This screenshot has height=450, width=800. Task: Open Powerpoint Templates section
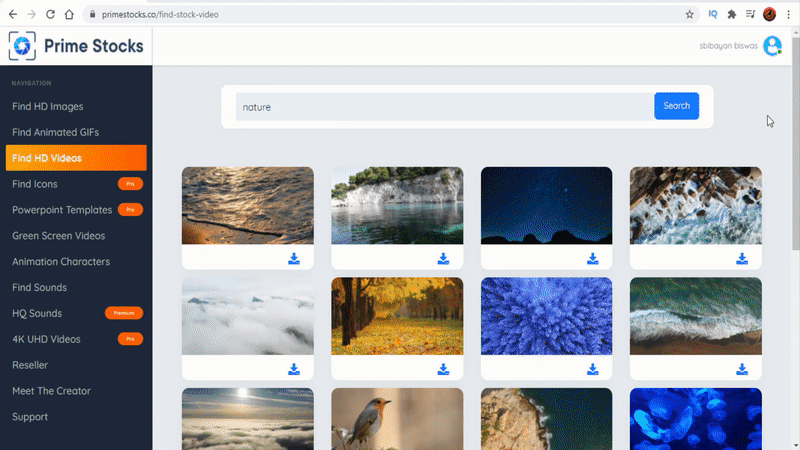(x=60, y=210)
